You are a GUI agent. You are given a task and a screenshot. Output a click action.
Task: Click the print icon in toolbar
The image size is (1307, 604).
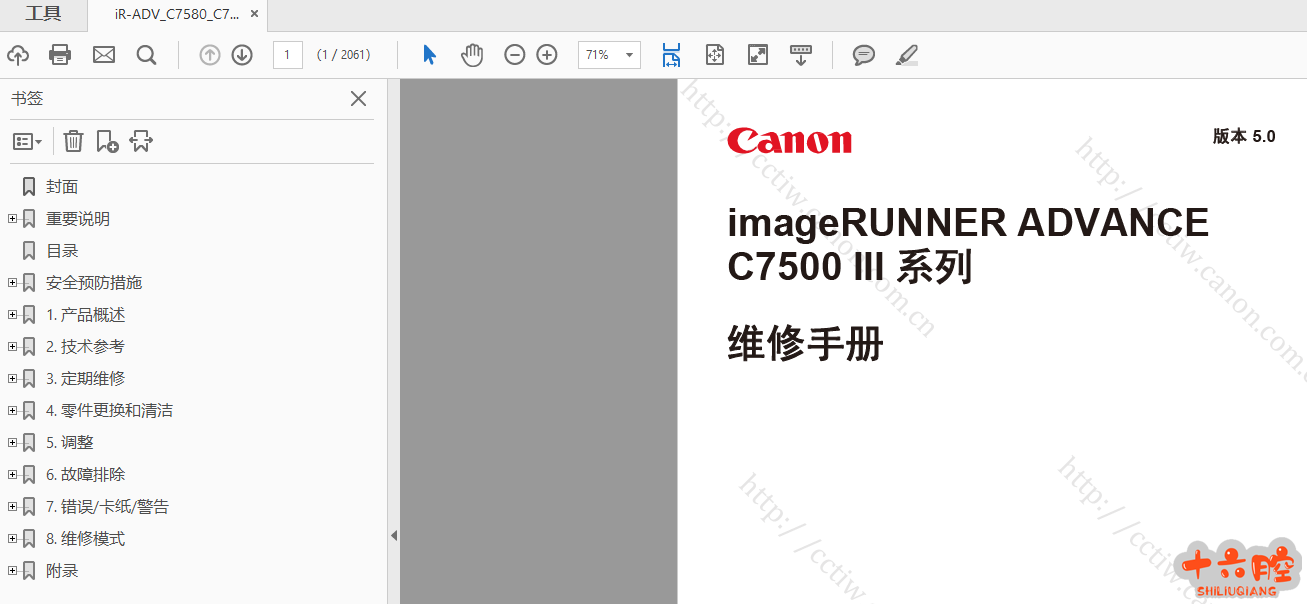coord(60,55)
